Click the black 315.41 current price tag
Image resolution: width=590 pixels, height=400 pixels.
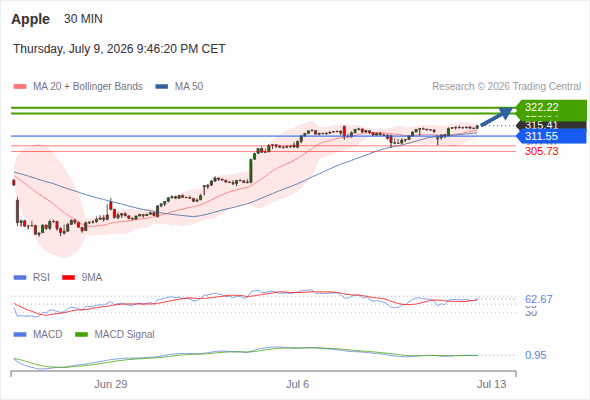coord(551,125)
